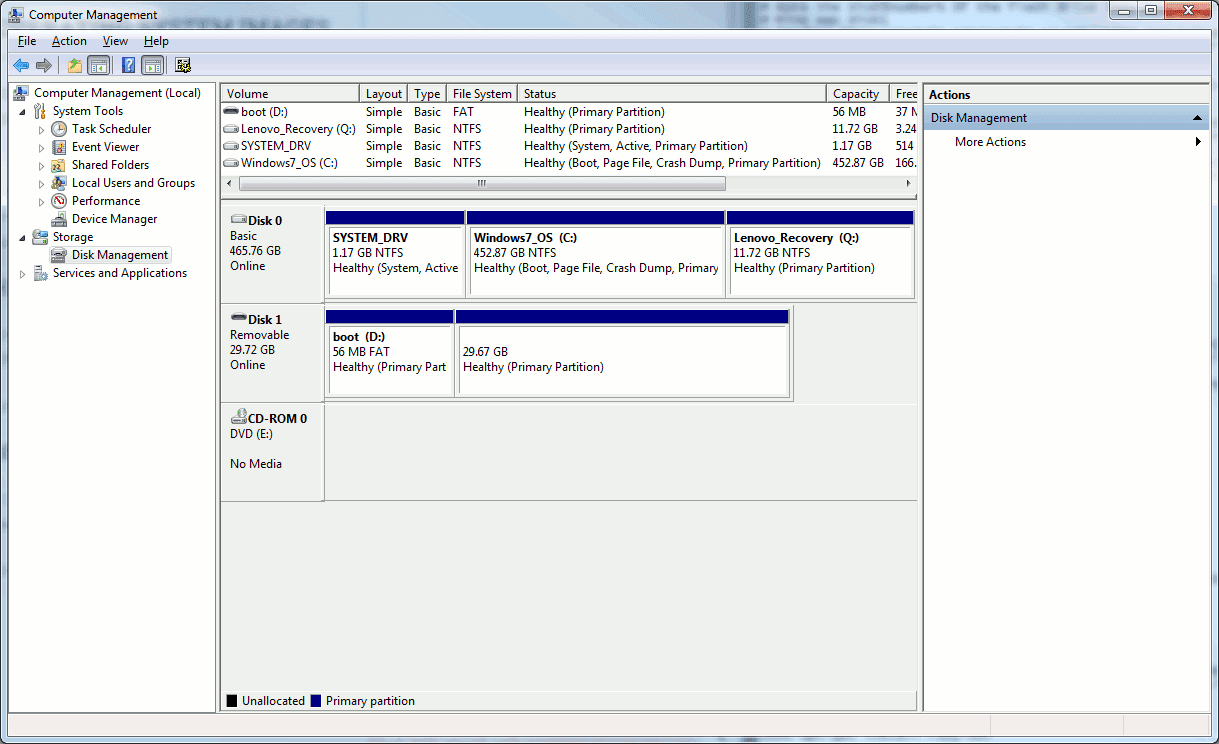Toggle Show/Hide Console Tree toolbar icon
This screenshot has width=1219, height=744.
[x=98, y=66]
